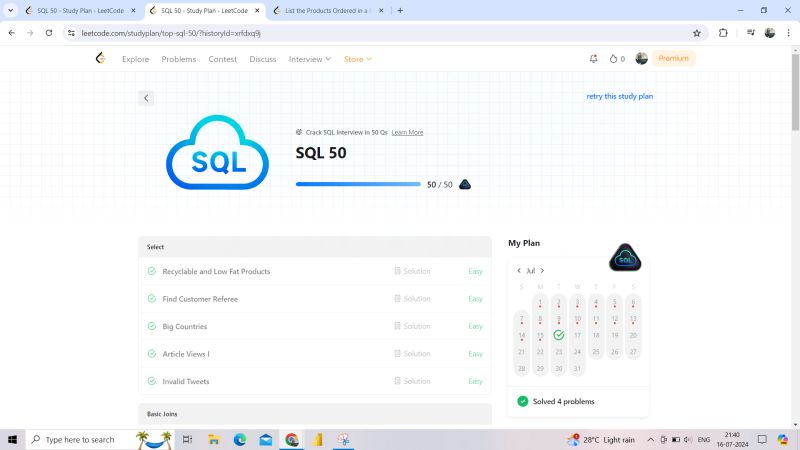Image resolution: width=800 pixels, height=450 pixels.
Task: Open Task View on the taskbar
Action: tap(187, 439)
